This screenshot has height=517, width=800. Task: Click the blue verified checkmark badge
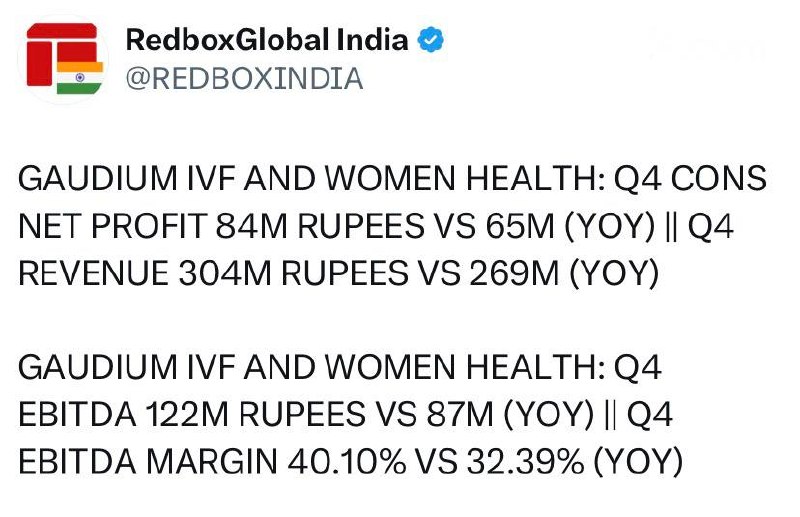click(x=430, y=40)
